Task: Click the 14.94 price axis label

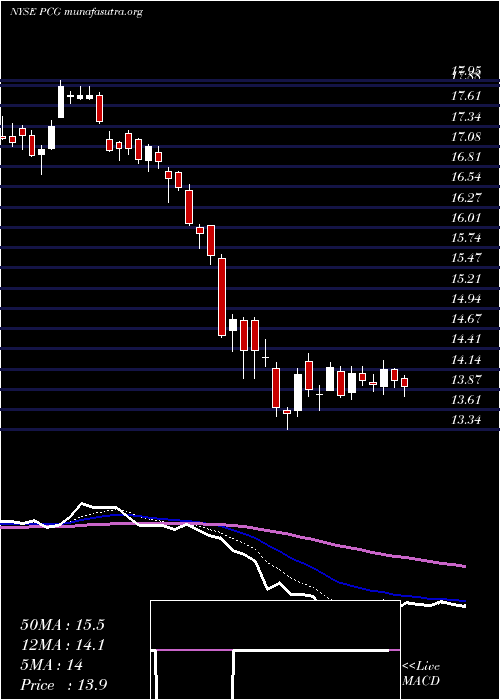Action: [466, 299]
